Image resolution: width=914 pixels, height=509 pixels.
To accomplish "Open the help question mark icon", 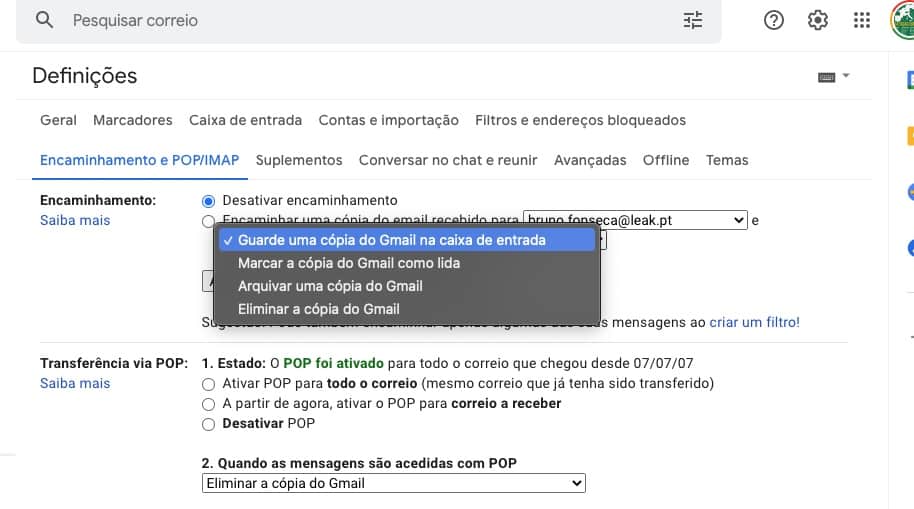I will pyautogui.click(x=774, y=20).
